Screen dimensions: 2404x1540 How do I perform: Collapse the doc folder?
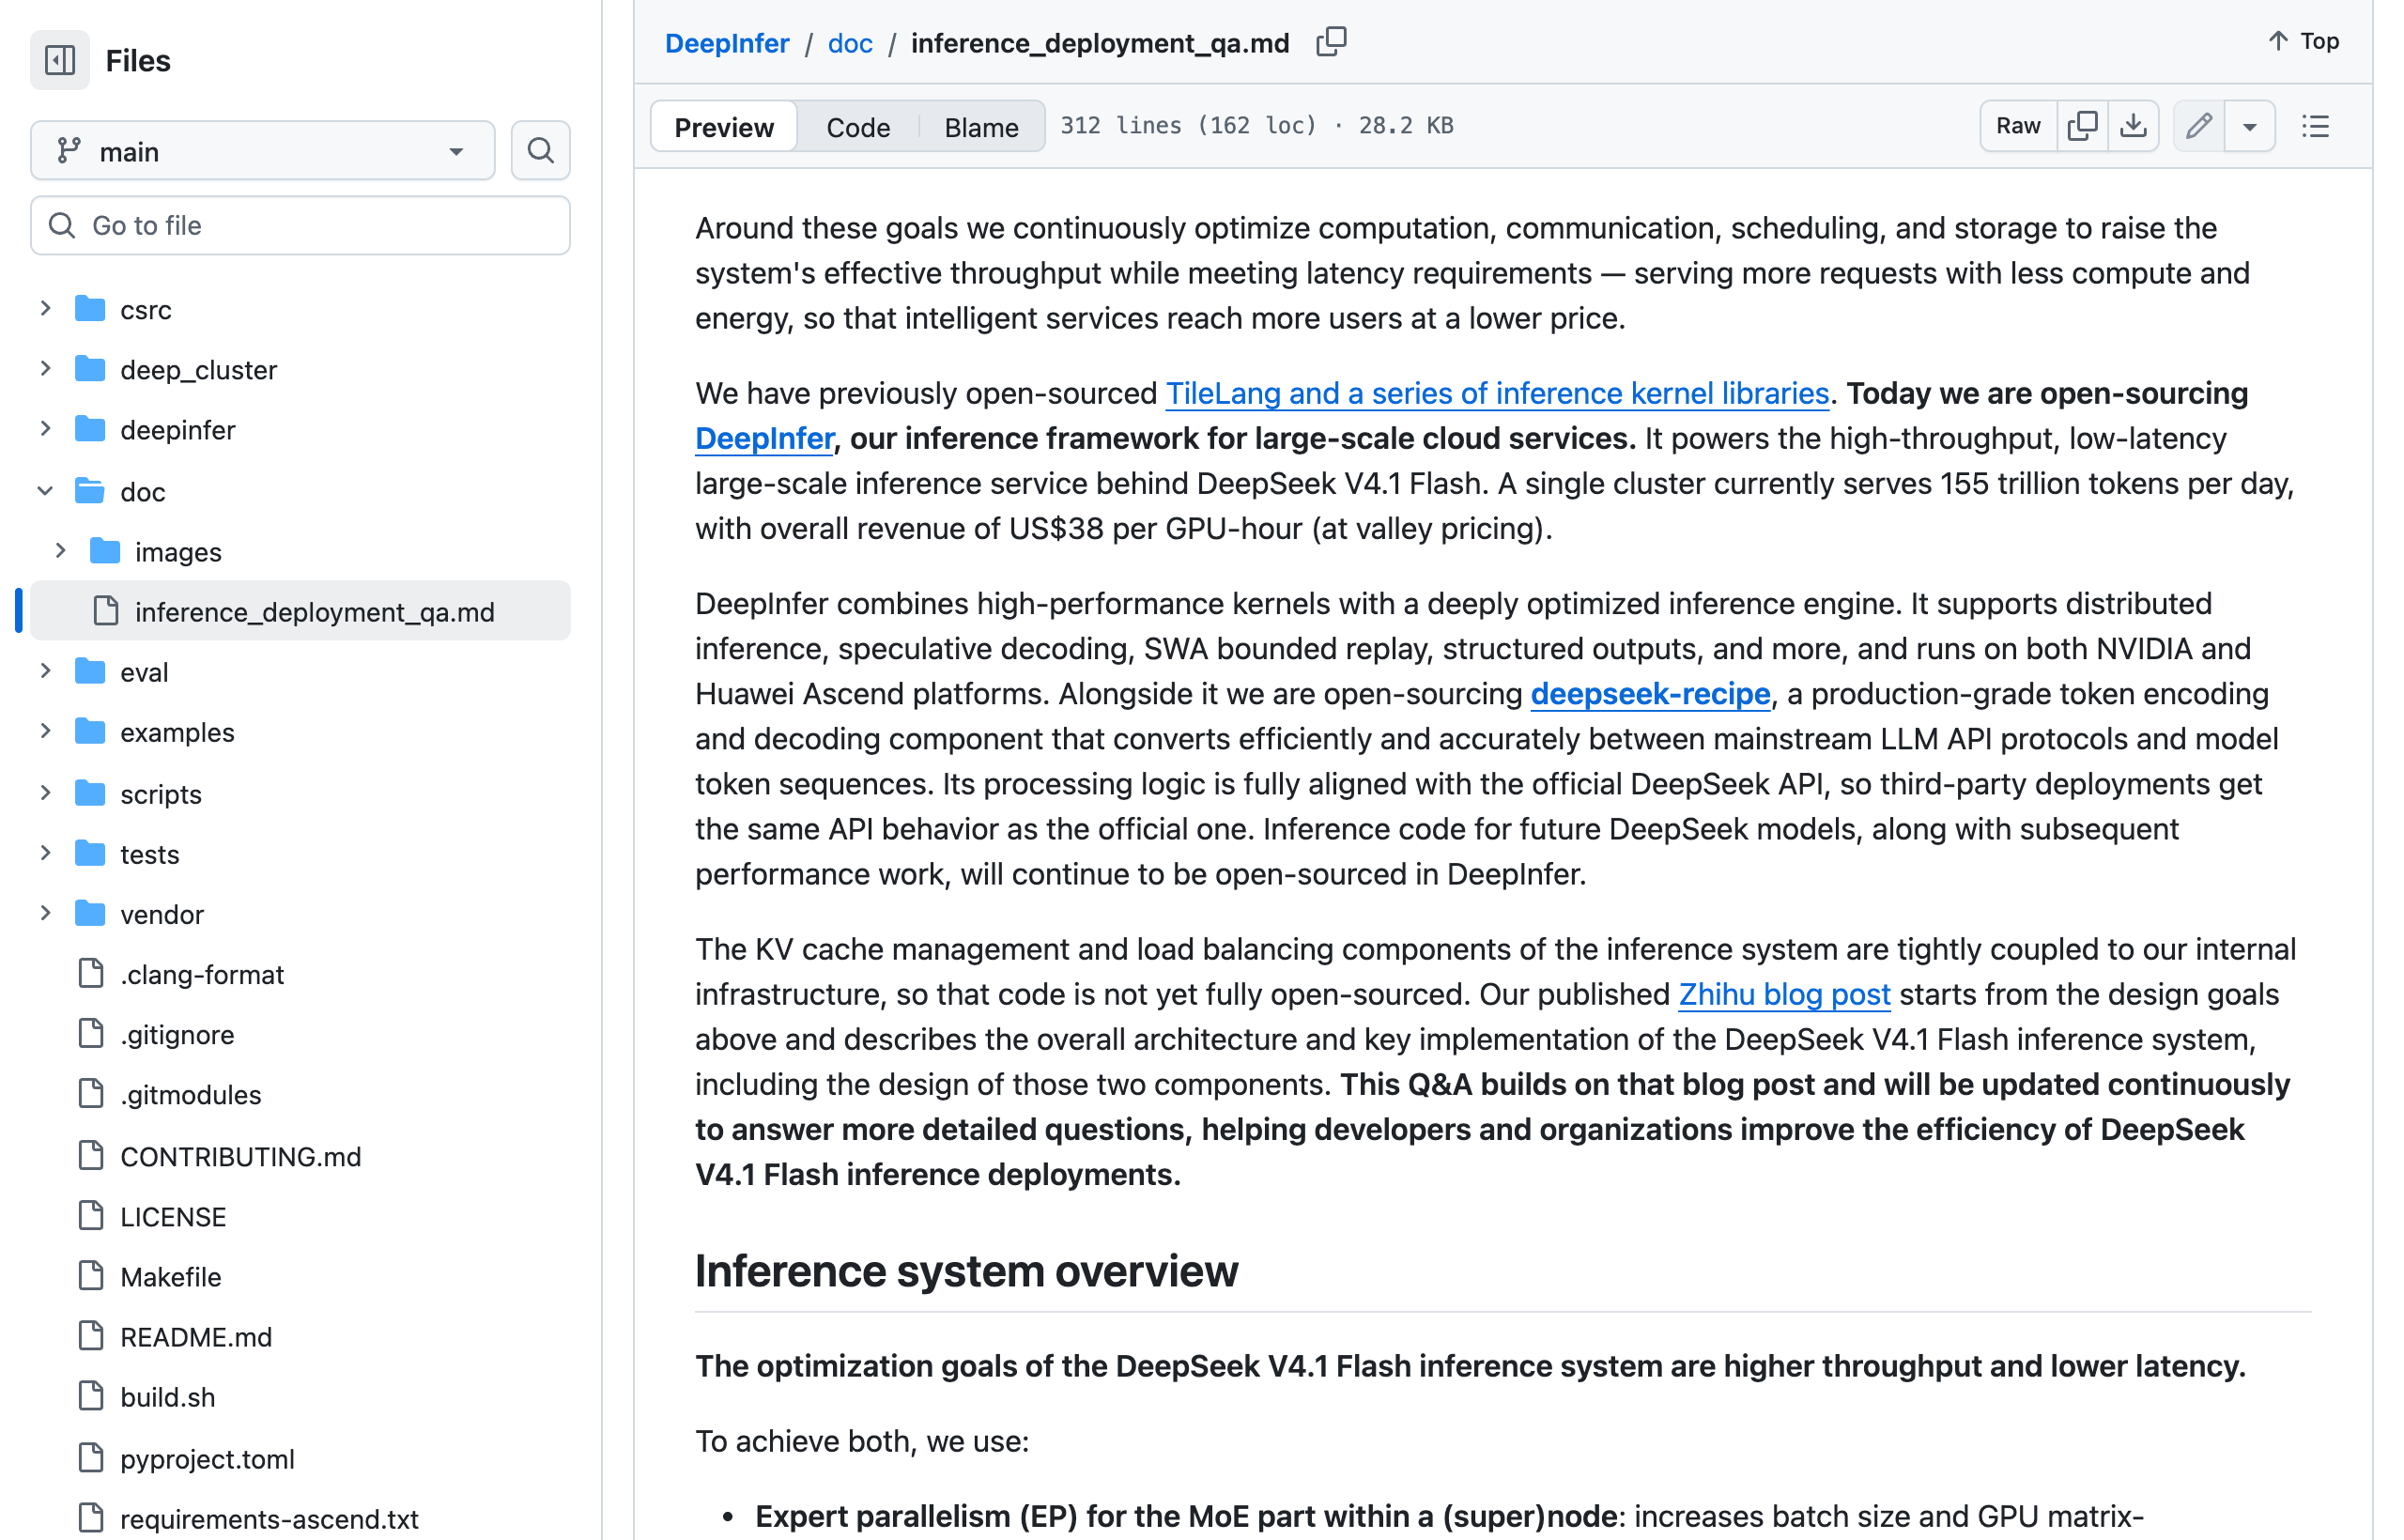(x=45, y=491)
